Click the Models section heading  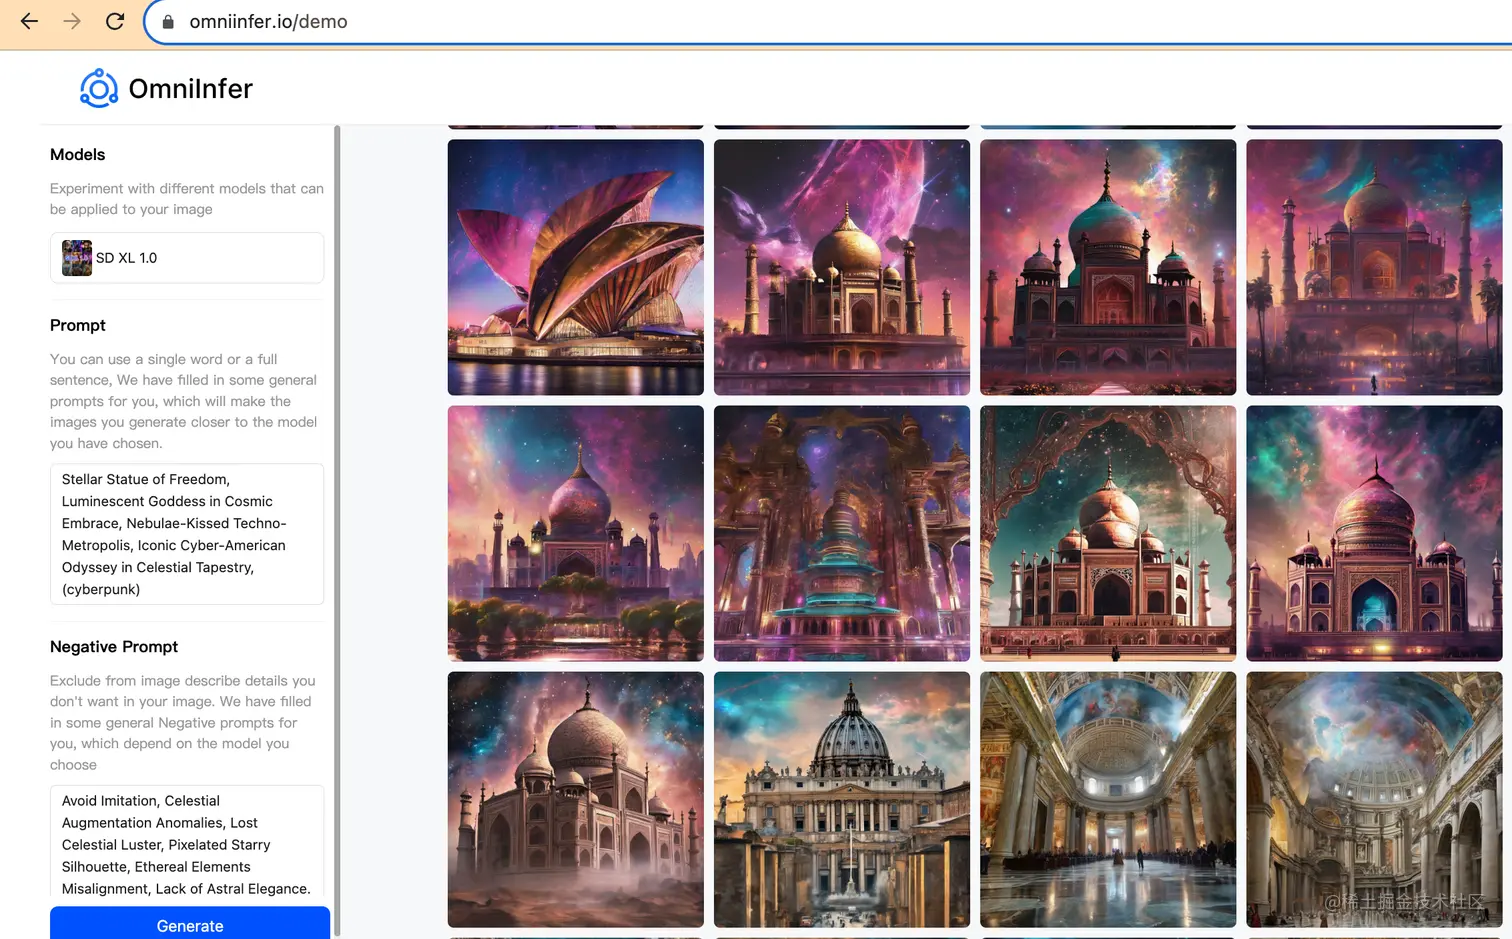click(77, 155)
